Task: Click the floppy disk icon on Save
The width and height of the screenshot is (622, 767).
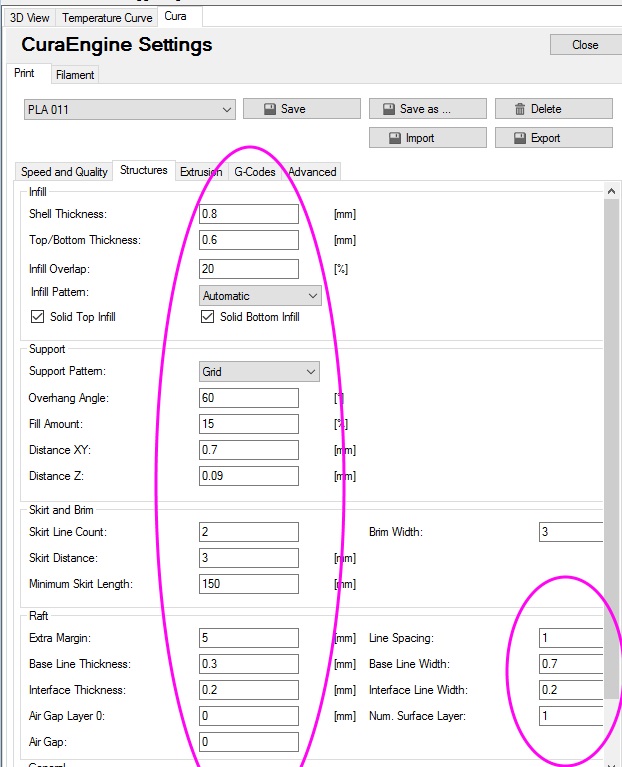Action: tap(270, 109)
